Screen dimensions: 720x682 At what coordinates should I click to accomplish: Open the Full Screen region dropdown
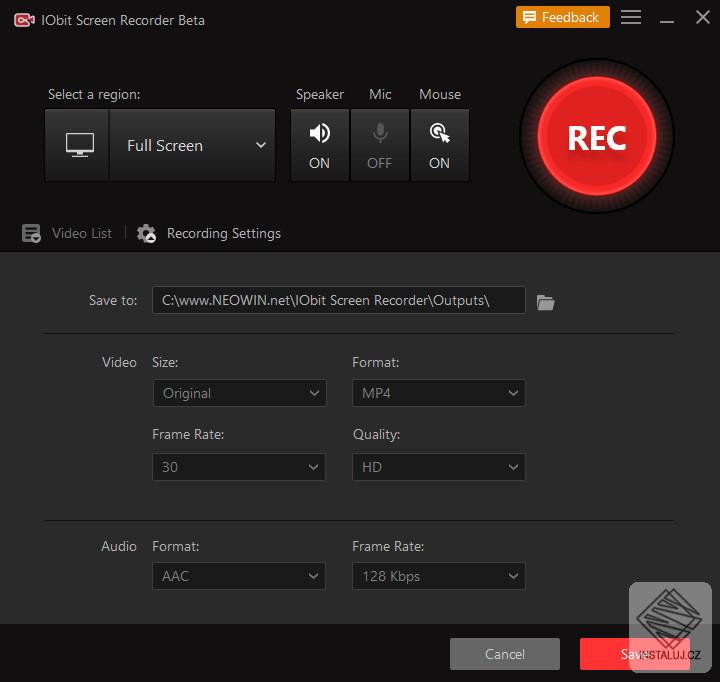[x=192, y=145]
